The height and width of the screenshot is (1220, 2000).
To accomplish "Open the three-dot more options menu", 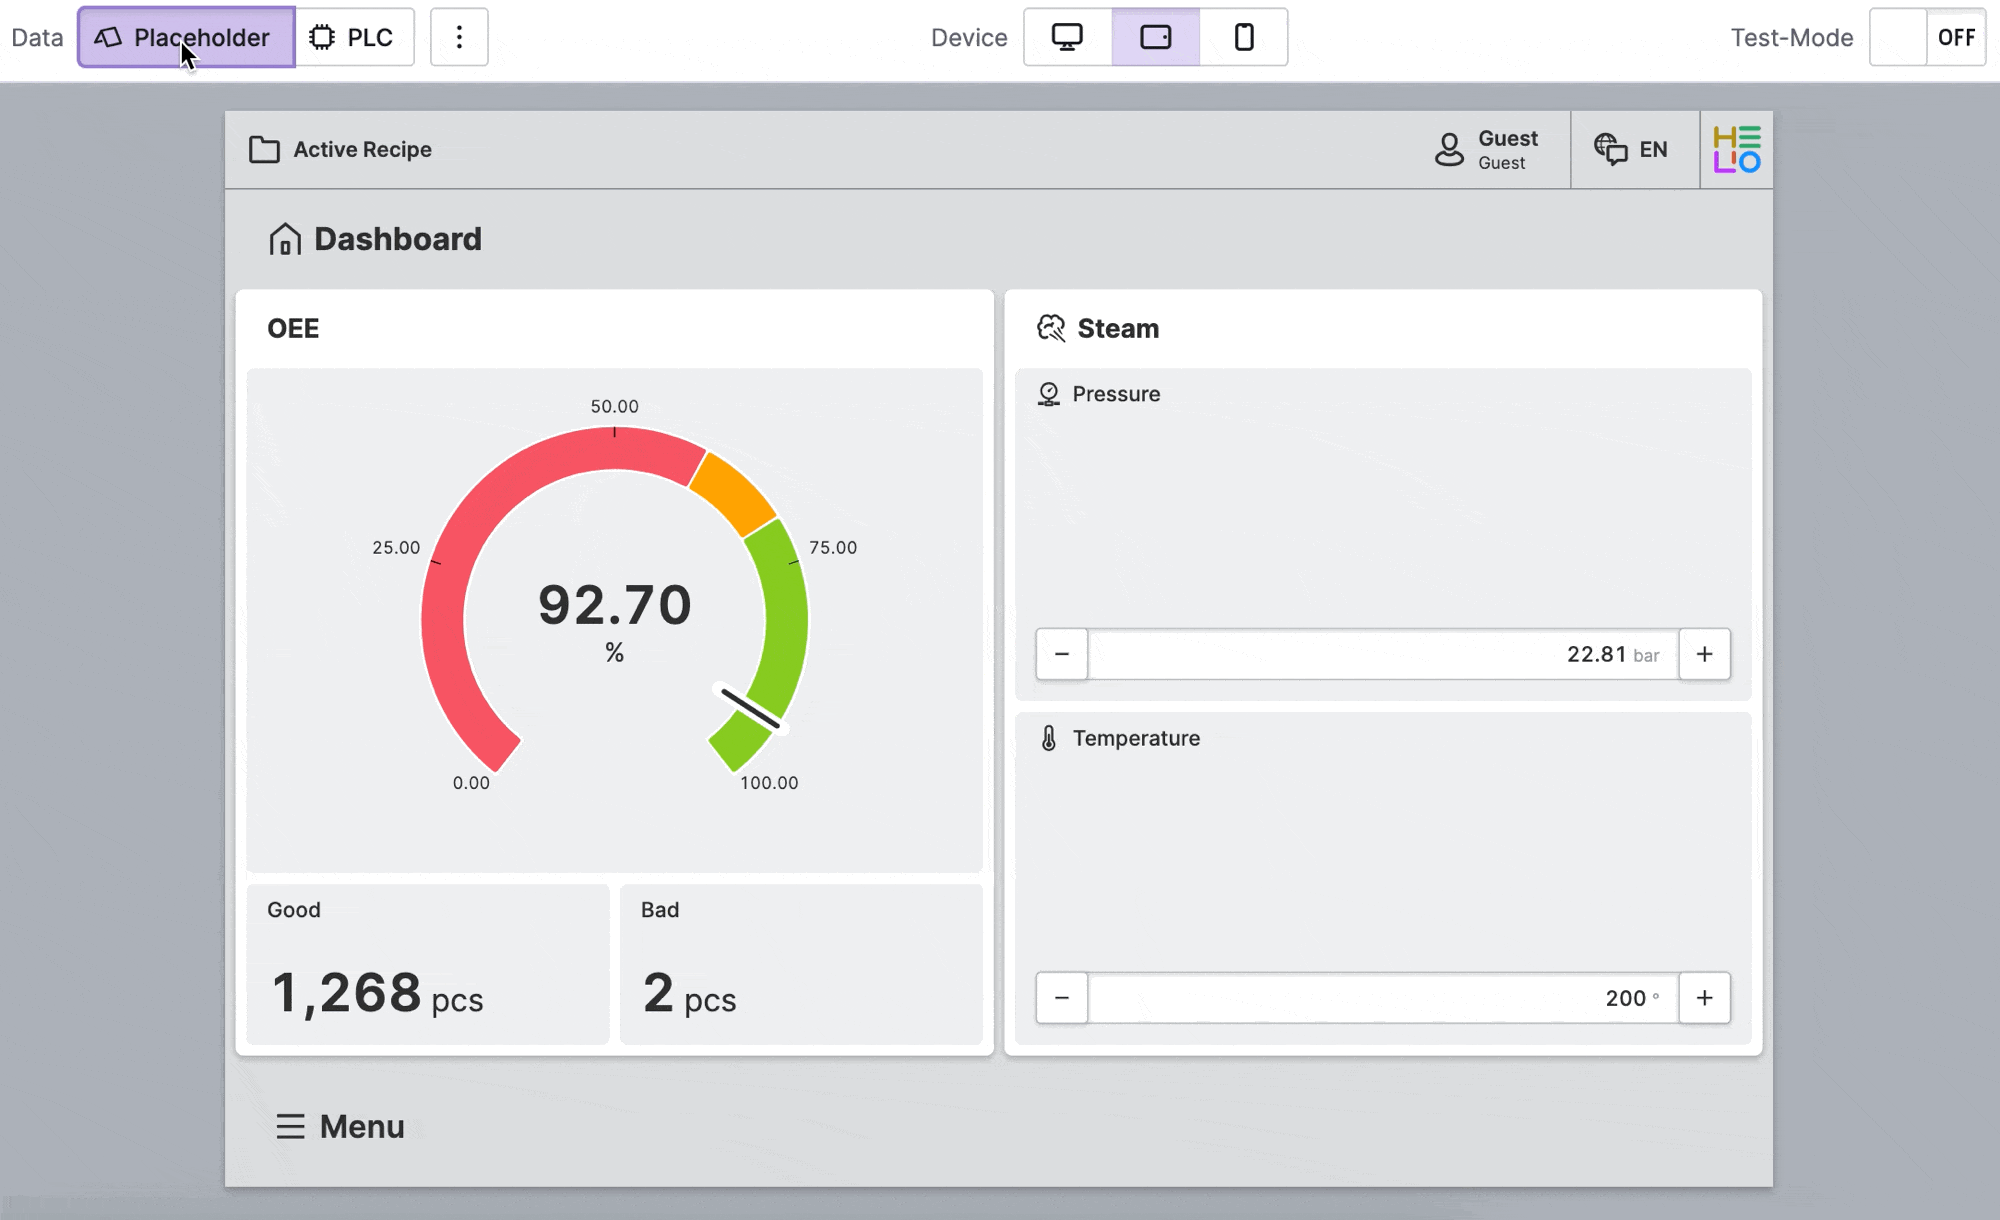I will [x=459, y=38].
